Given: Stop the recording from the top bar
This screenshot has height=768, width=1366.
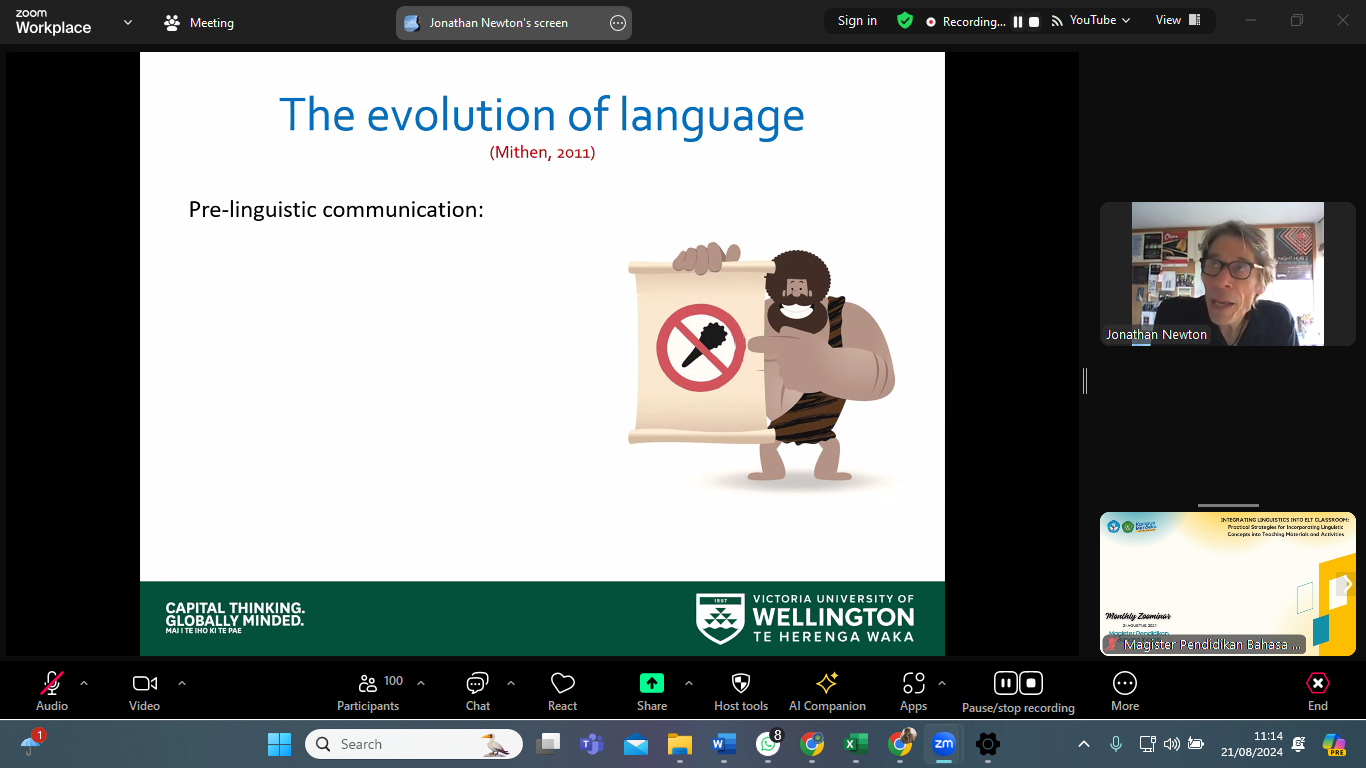Looking at the screenshot, I should (1034, 21).
